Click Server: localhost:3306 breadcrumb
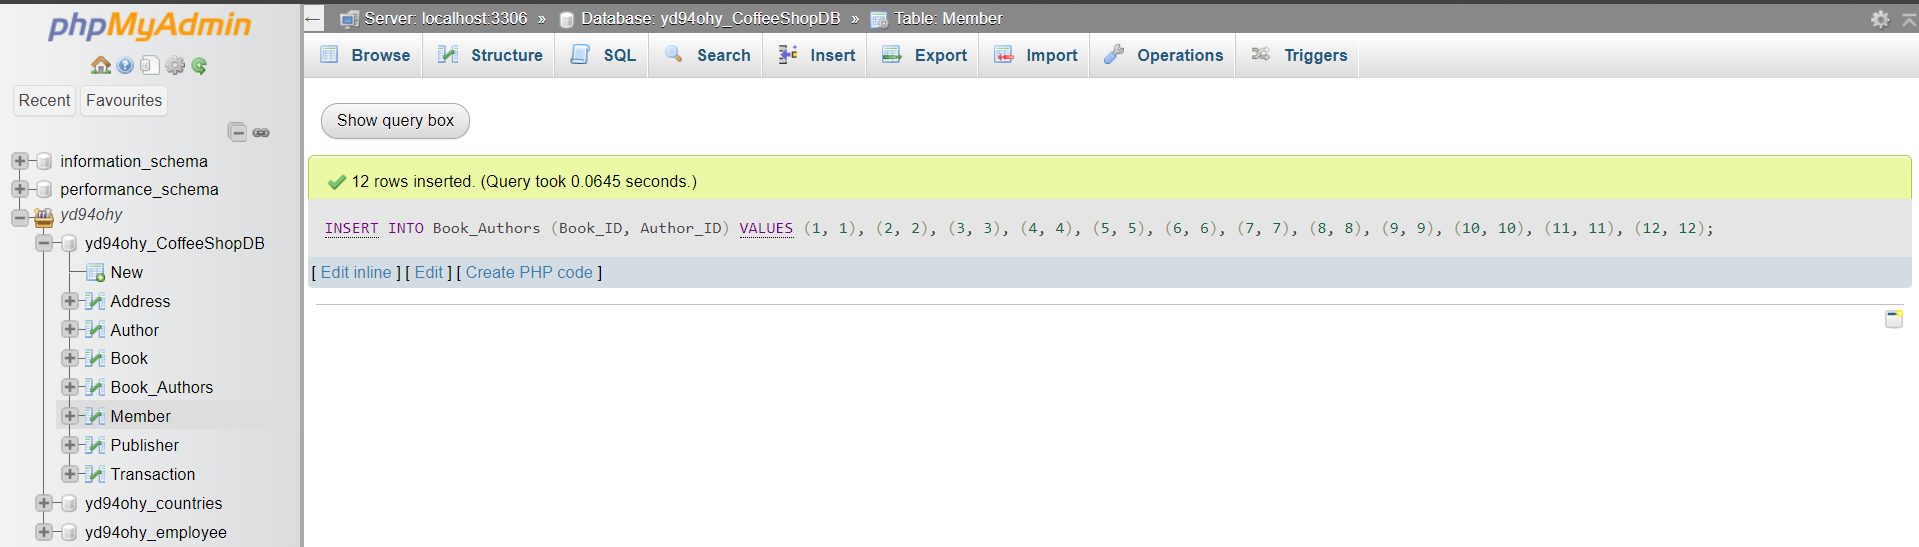This screenshot has height=547, width=1919. (x=445, y=18)
